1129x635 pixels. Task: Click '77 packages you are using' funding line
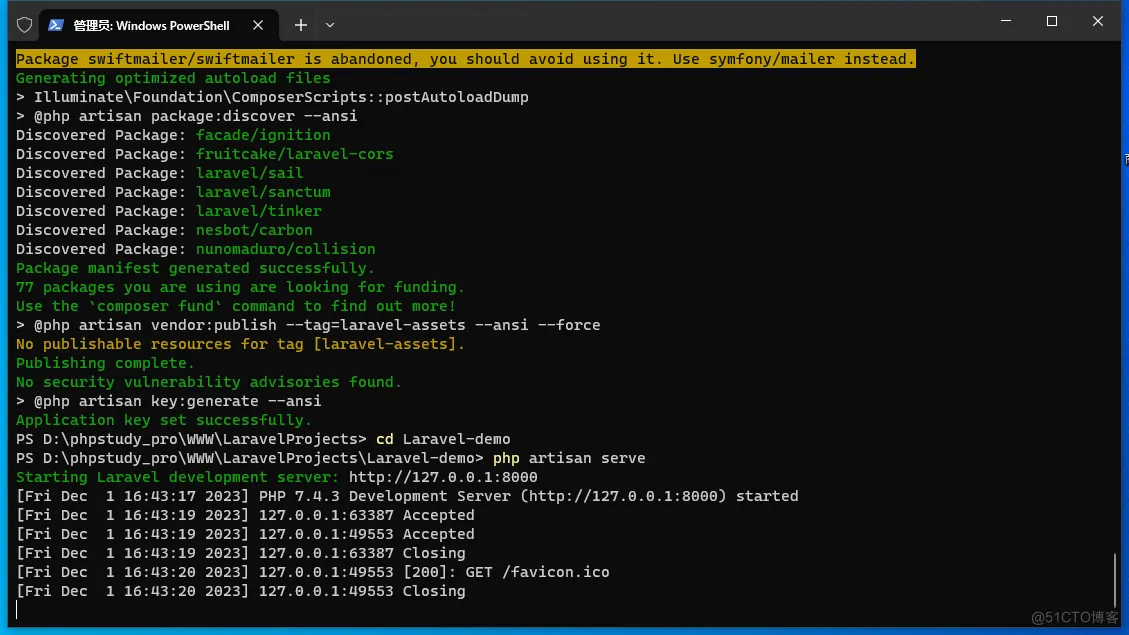240,287
